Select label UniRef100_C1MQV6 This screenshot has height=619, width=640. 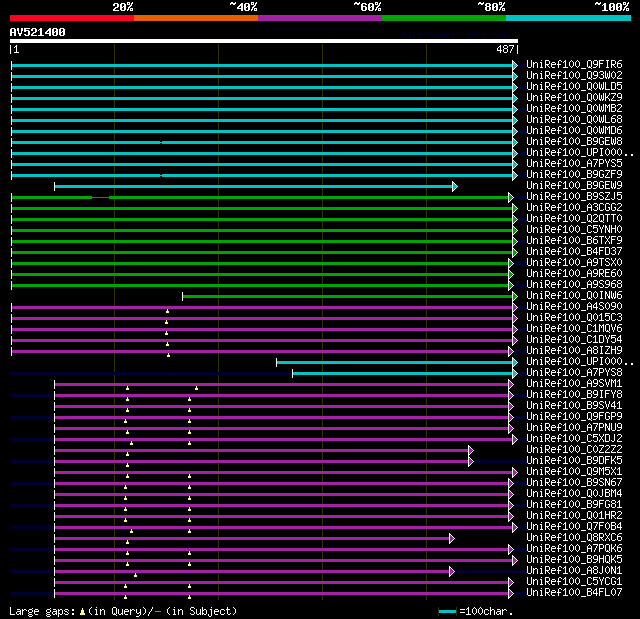click(x=574, y=329)
